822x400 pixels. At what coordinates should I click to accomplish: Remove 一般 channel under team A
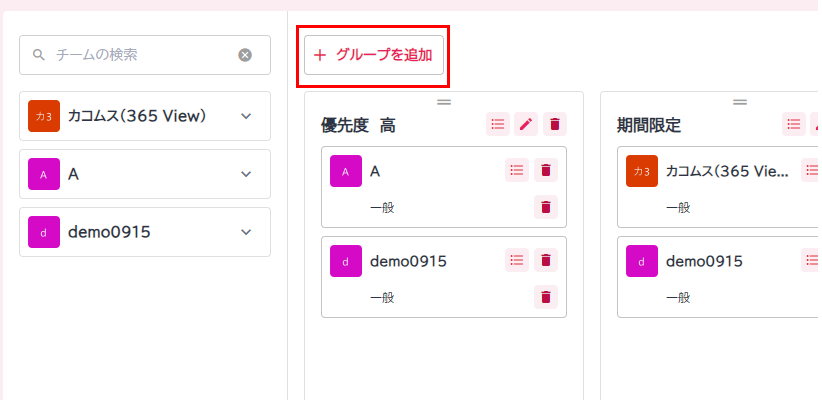tap(546, 207)
